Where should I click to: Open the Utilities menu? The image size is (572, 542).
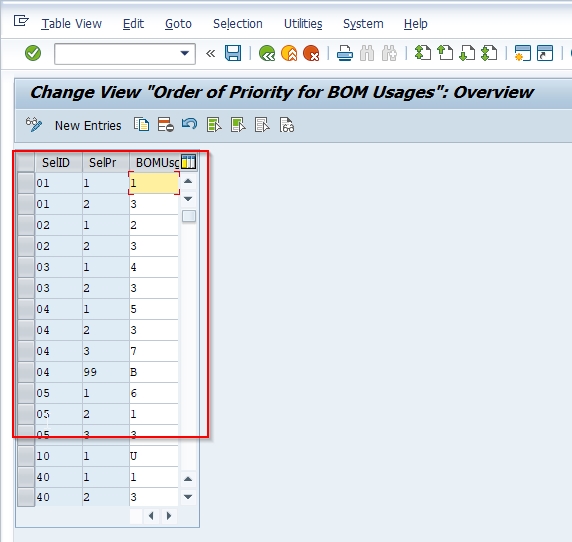(303, 24)
